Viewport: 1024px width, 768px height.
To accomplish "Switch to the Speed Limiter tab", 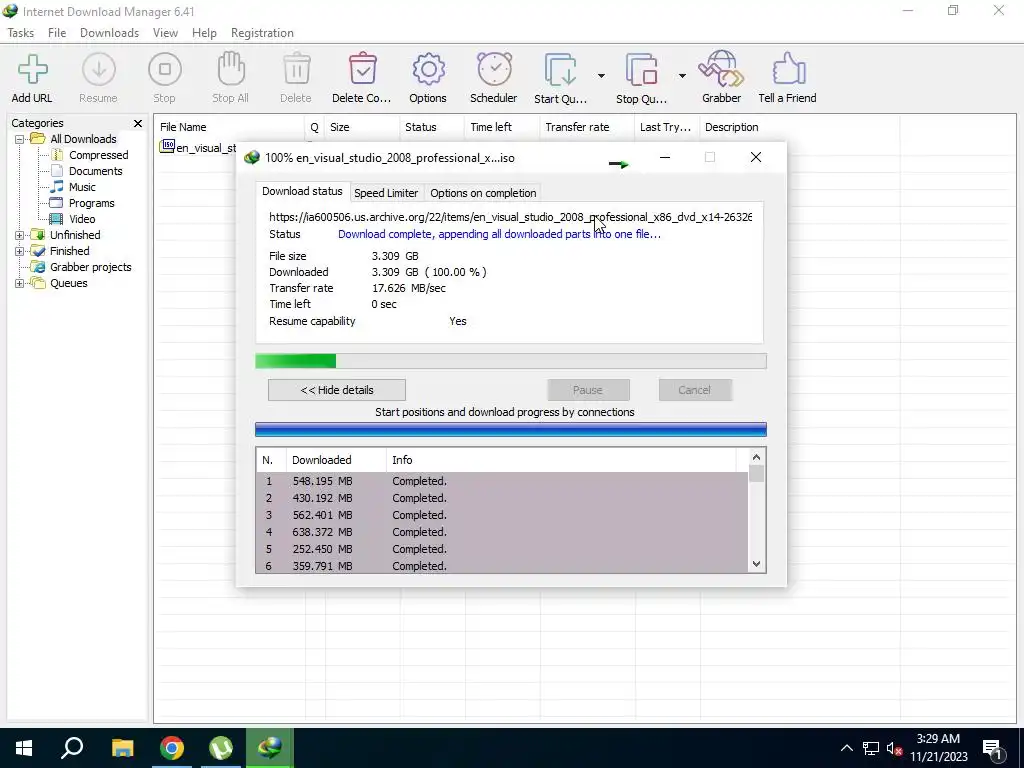I will [x=386, y=193].
